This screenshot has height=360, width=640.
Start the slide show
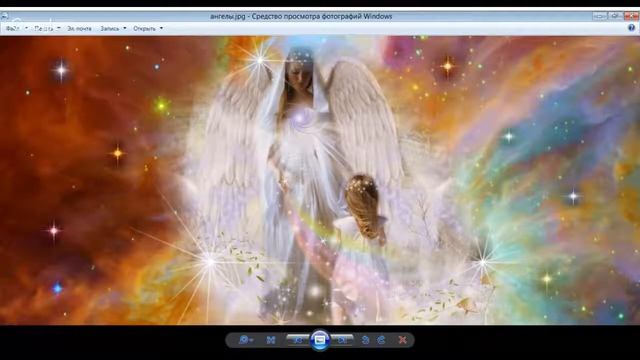tap(320, 340)
